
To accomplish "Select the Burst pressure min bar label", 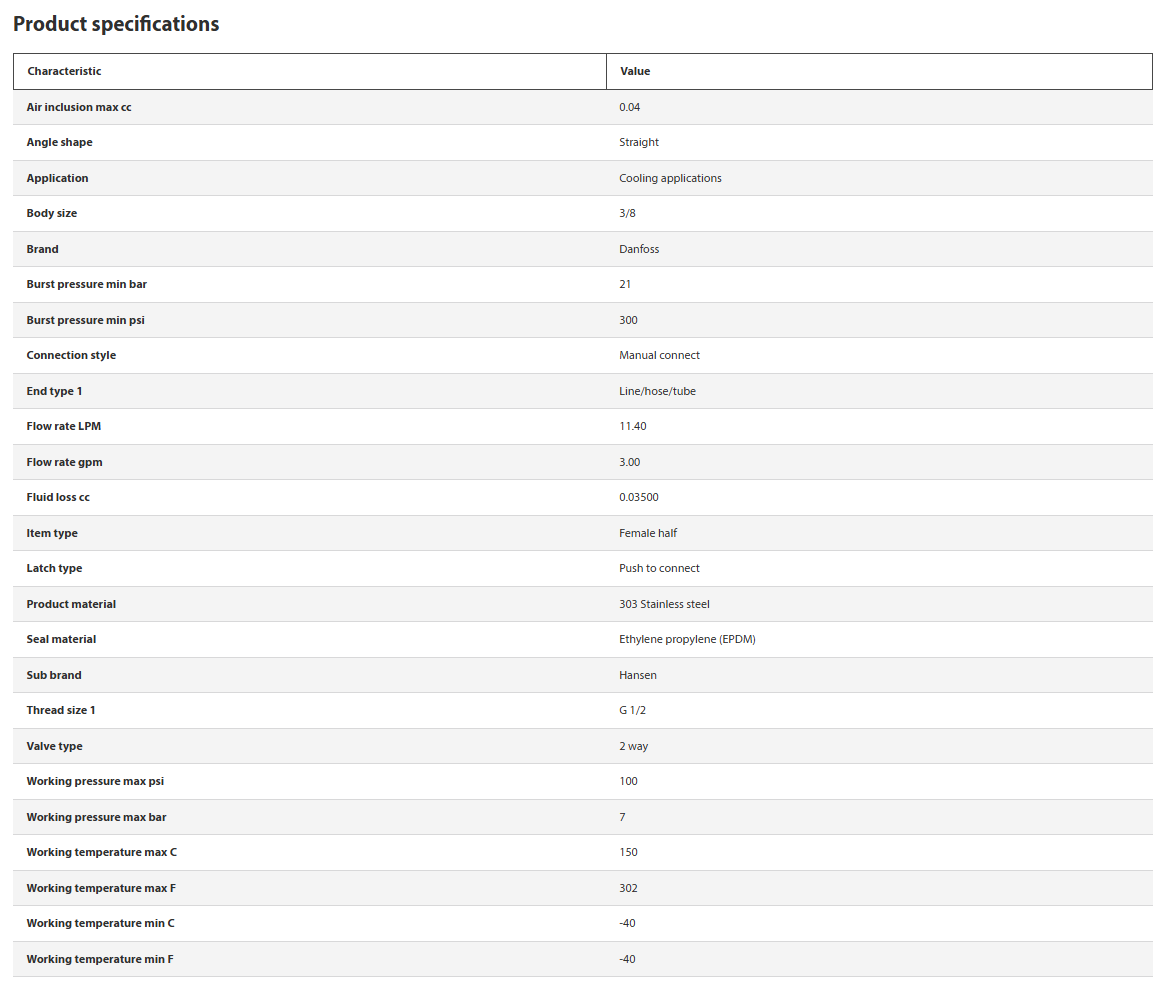I will [86, 285].
